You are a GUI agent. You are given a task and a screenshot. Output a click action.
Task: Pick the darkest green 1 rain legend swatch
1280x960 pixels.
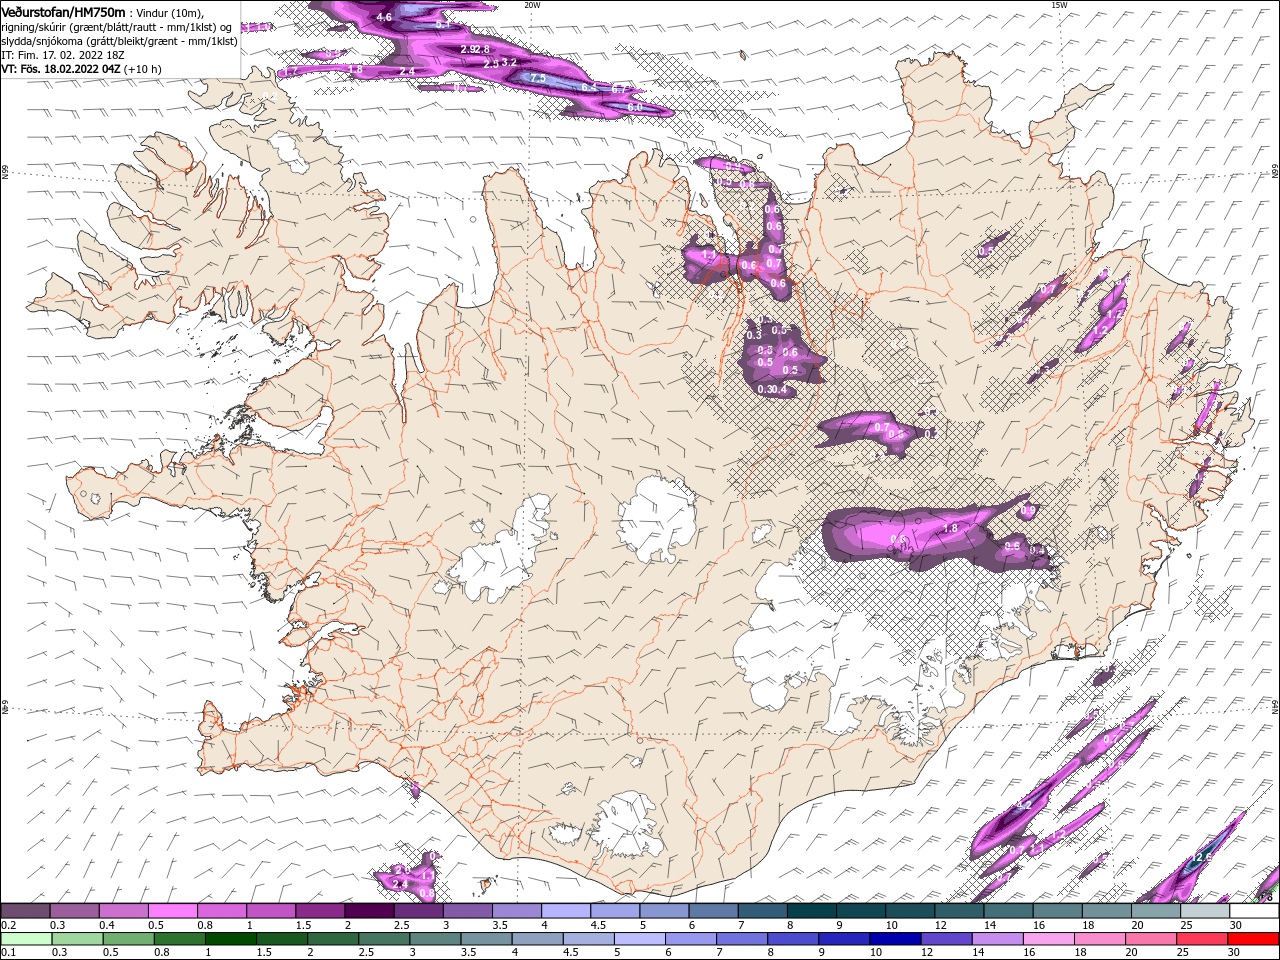230,939
